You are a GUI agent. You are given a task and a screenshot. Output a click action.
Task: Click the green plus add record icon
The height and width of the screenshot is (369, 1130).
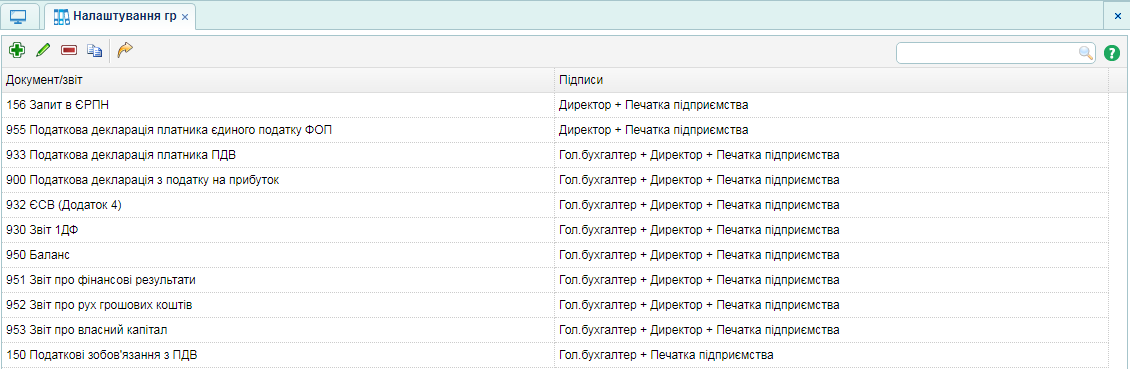[16, 50]
